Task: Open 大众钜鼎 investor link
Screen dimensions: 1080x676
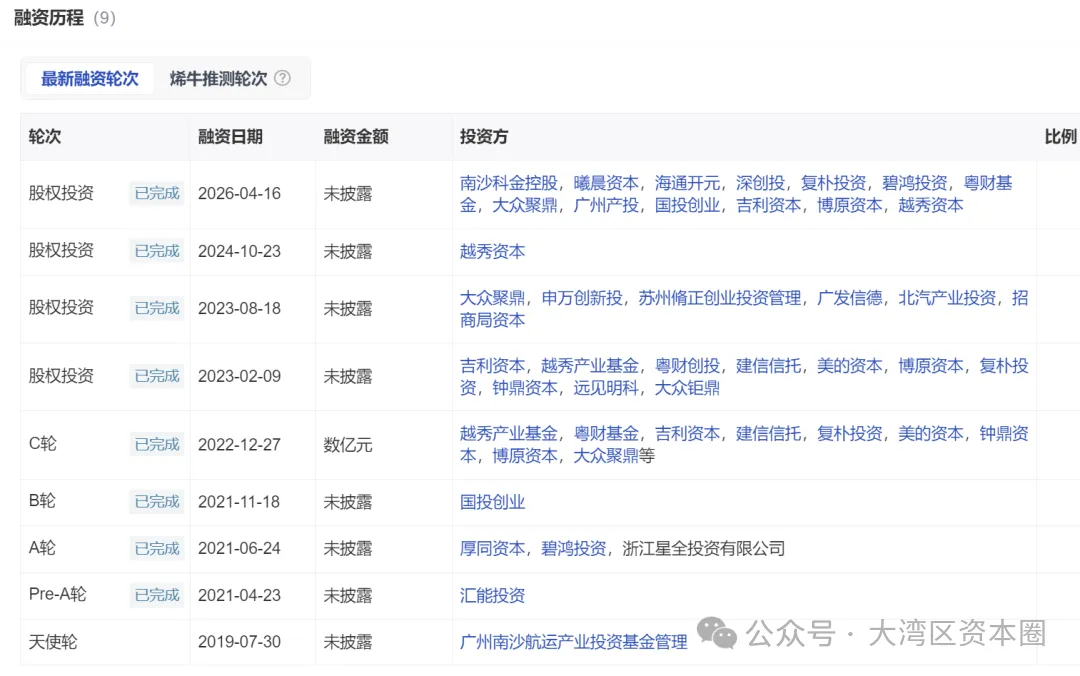Action: click(x=687, y=388)
